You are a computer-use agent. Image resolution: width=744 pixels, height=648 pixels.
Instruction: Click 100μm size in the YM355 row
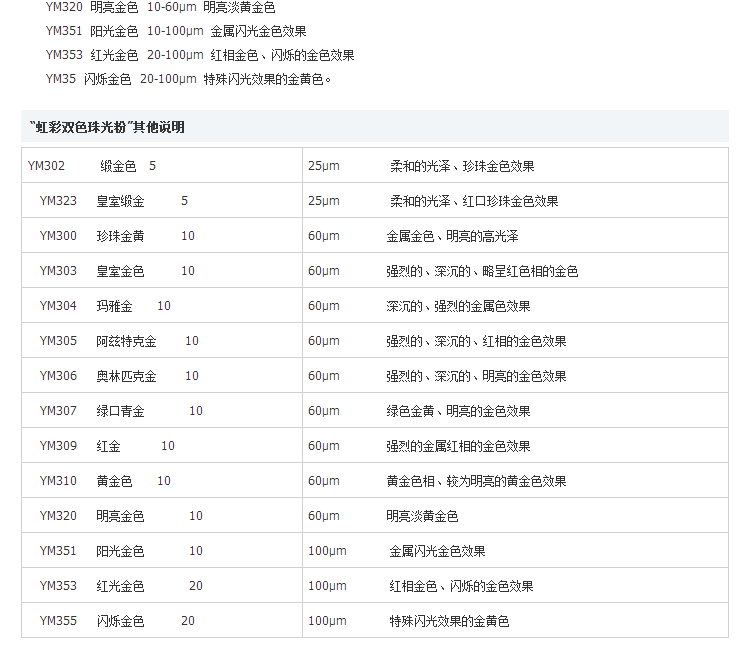click(327, 621)
